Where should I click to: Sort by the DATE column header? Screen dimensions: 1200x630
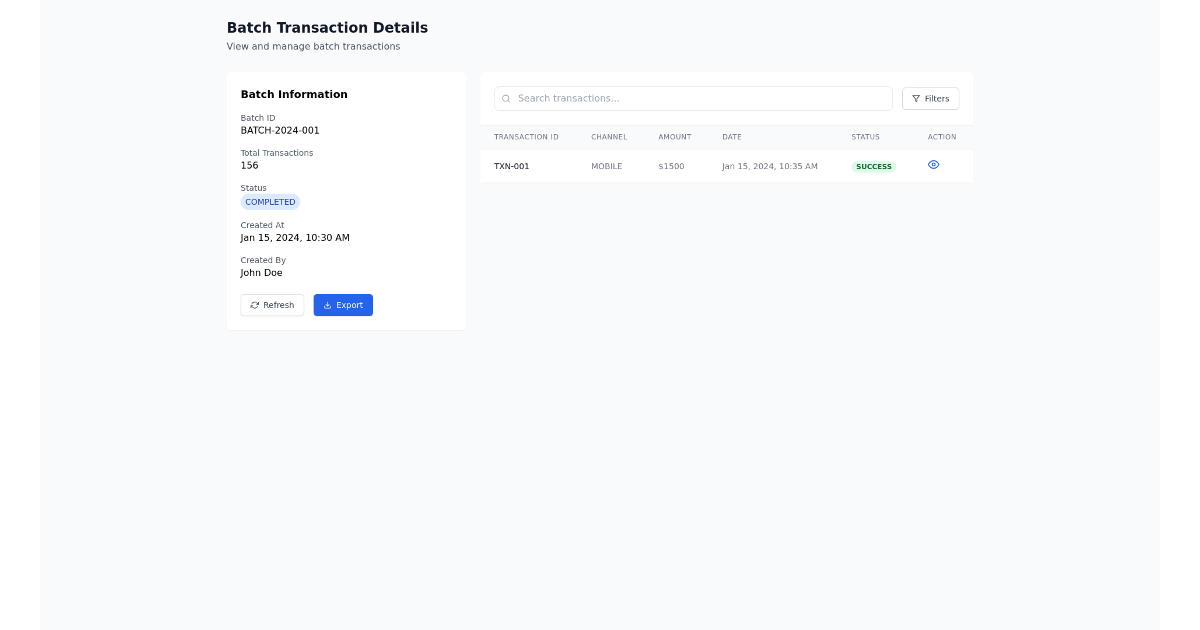[x=732, y=137]
